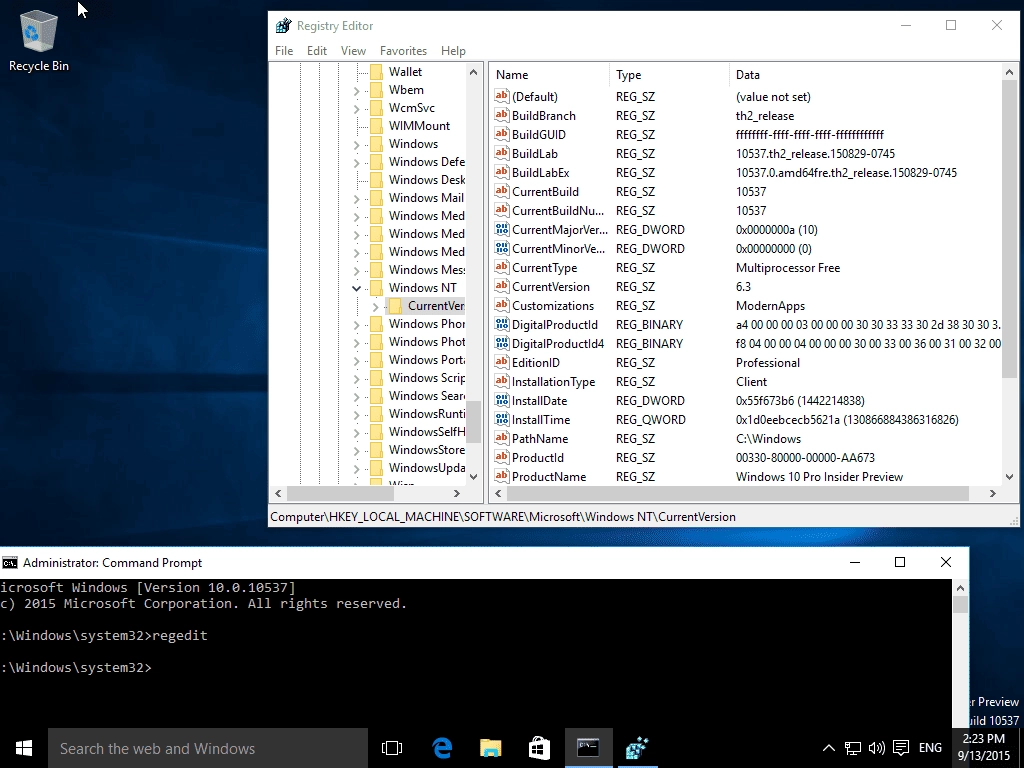Sort values by the Data column header
The width and height of the screenshot is (1024, 768).
pyautogui.click(x=865, y=74)
